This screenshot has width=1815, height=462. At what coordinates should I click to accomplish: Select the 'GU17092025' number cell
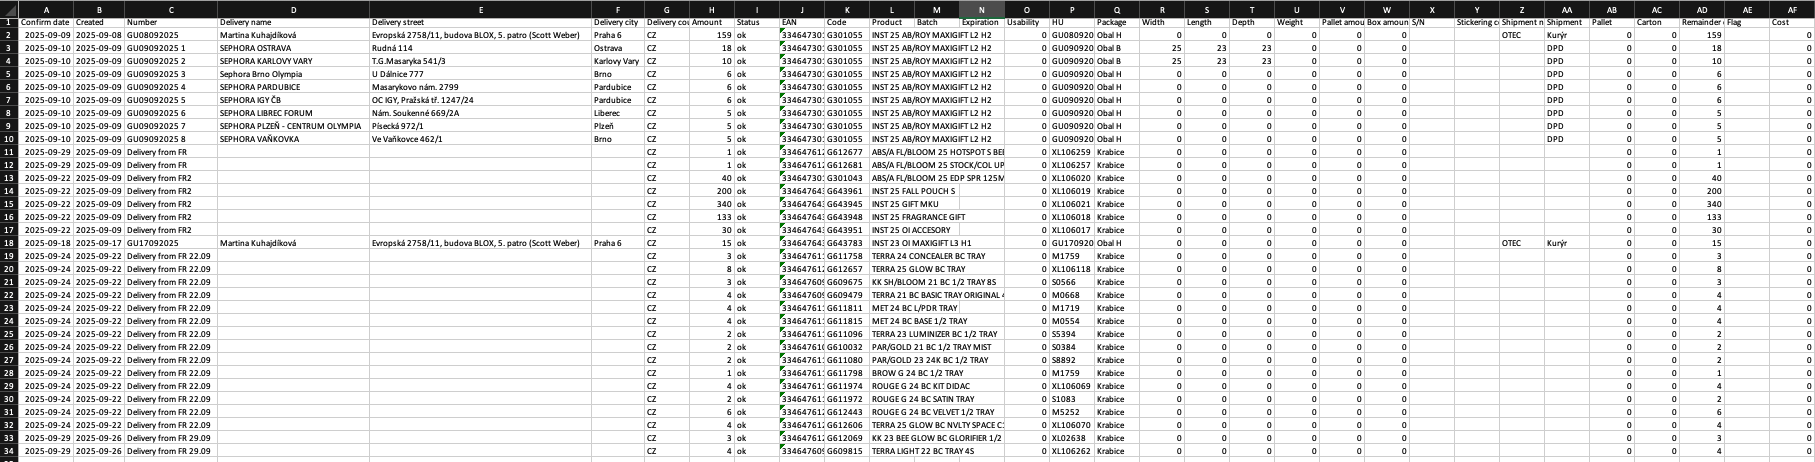click(x=170, y=243)
